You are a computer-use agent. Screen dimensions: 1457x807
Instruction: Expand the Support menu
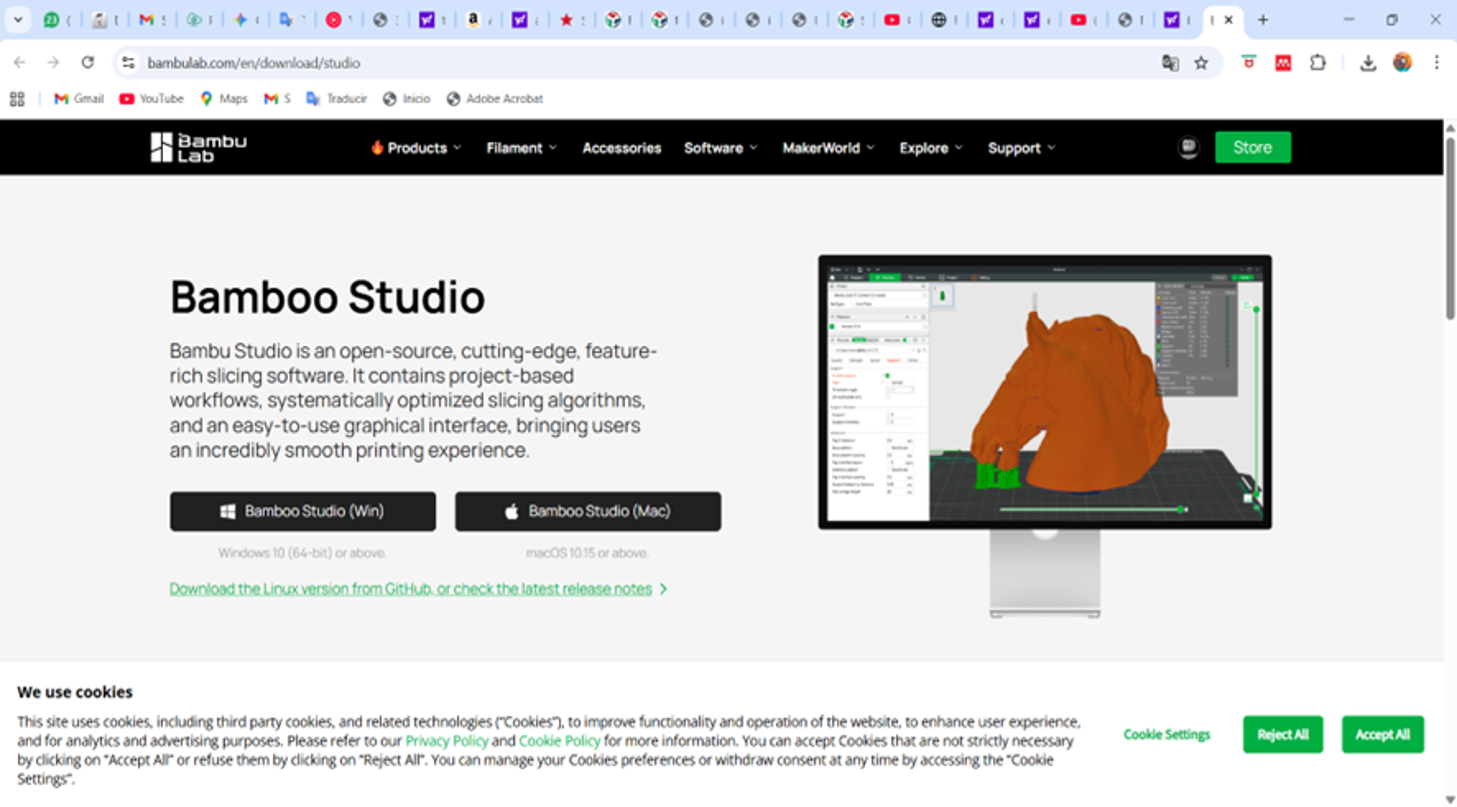pyautogui.click(x=1022, y=148)
